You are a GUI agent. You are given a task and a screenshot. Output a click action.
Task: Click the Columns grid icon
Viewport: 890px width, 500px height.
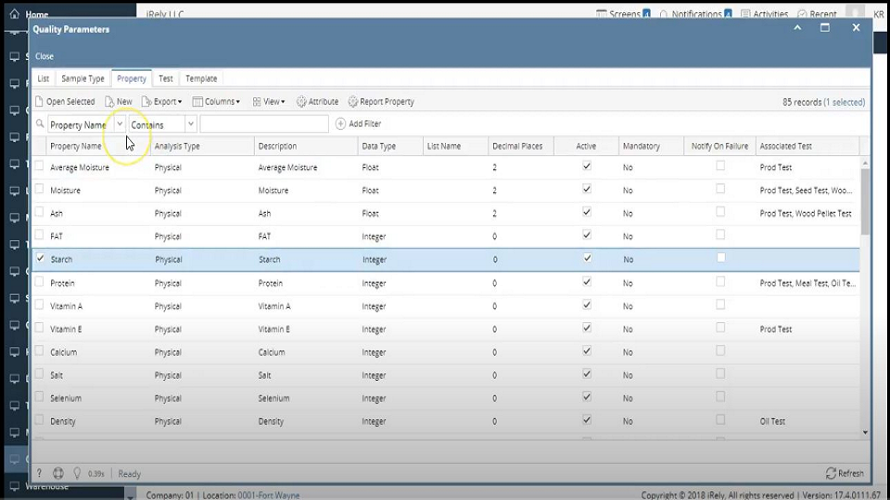(198, 102)
